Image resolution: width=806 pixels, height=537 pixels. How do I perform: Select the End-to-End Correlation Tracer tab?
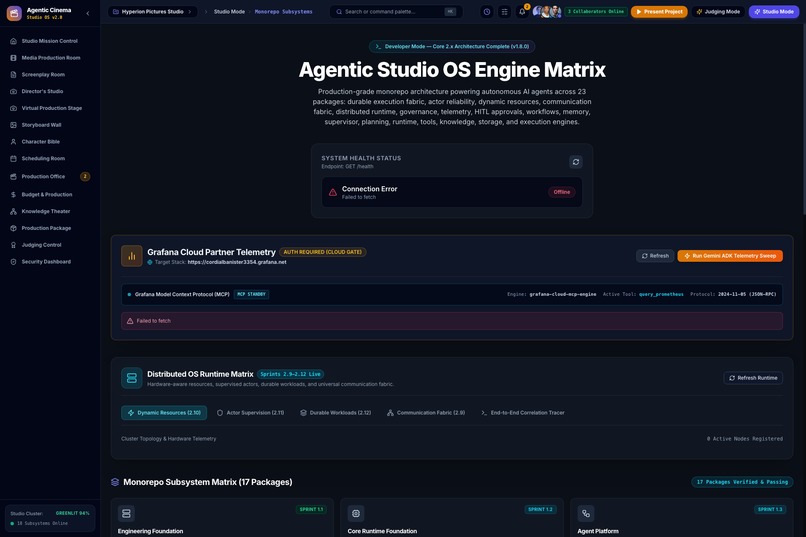point(522,413)
